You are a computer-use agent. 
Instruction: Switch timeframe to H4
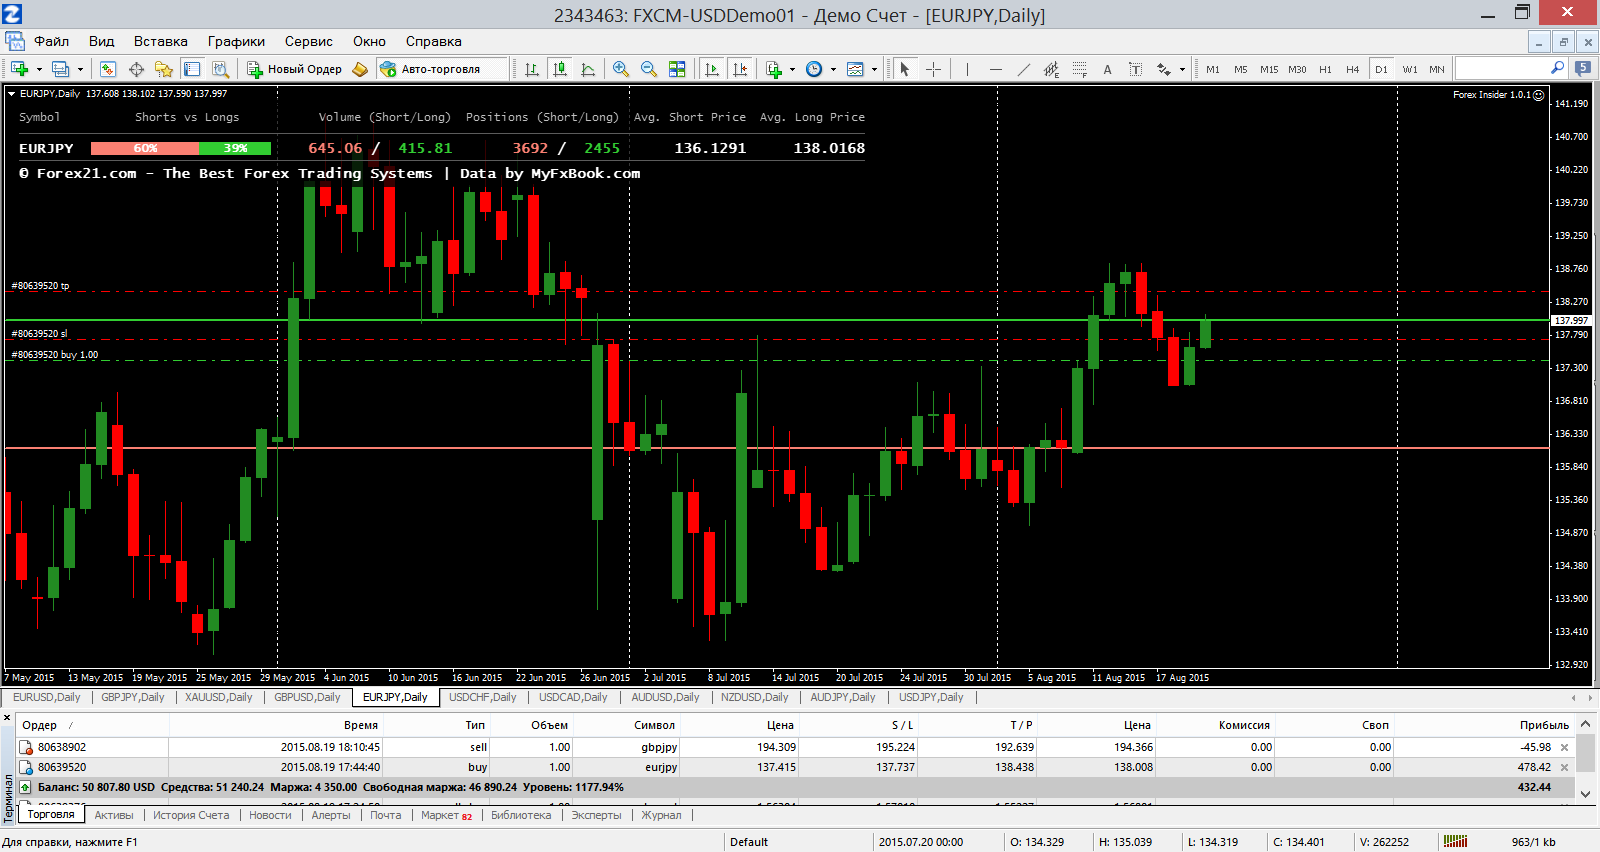coord(1353,69)
